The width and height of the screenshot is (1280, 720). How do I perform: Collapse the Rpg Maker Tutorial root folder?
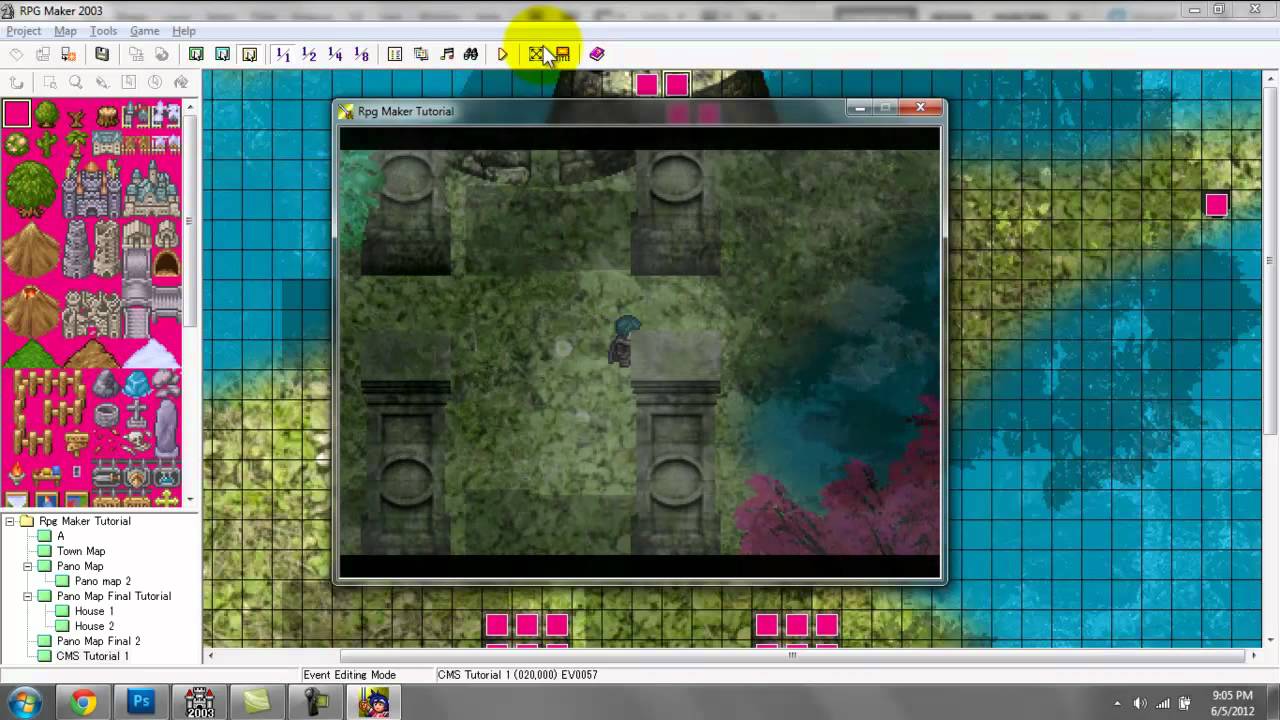click(x=10, y=521)
